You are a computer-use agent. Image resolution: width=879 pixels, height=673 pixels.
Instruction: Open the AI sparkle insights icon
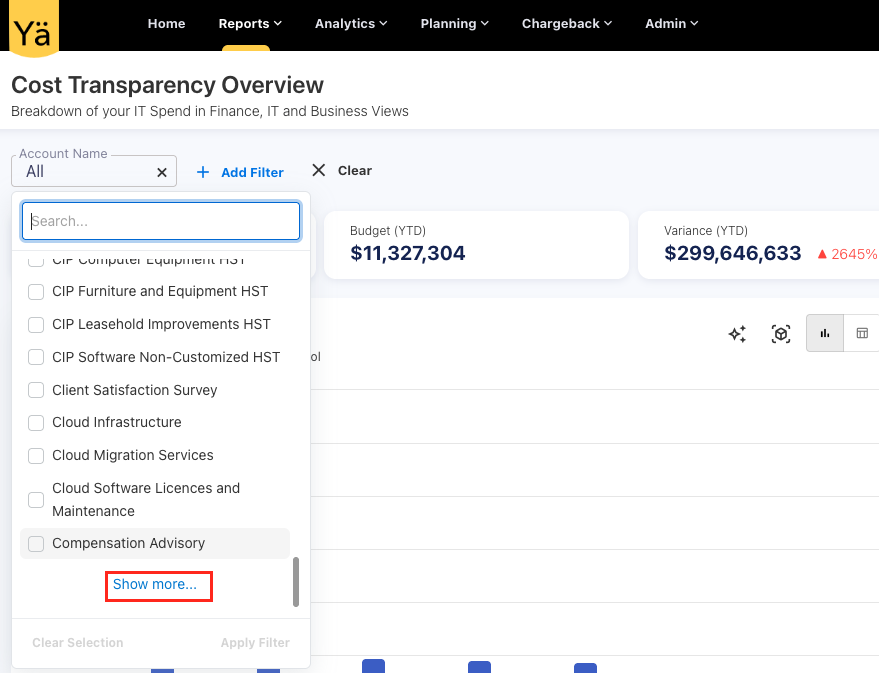point(737,334)
